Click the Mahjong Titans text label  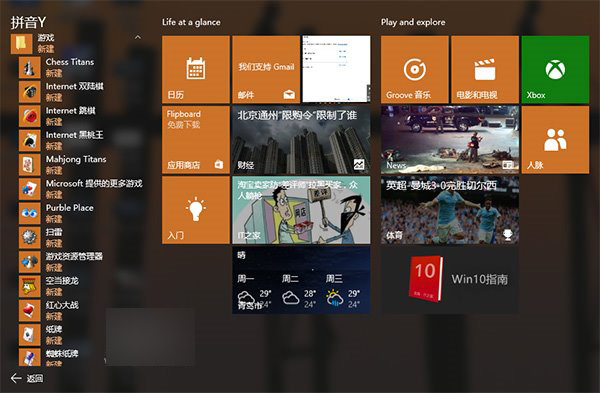click(76, 159)
